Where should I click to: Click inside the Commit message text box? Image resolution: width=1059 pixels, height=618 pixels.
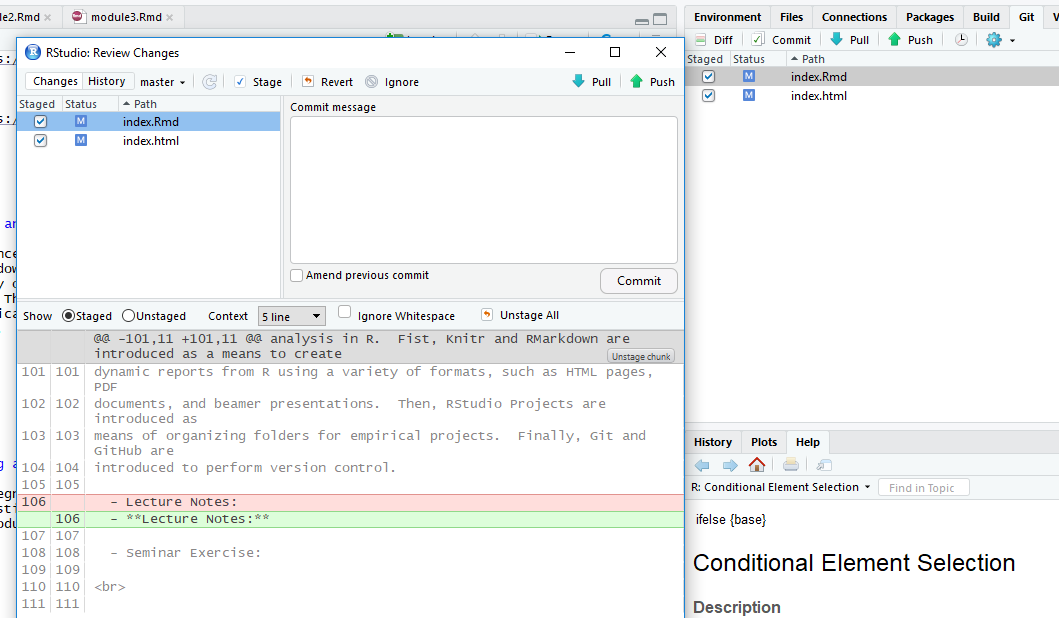click(484, 190)
